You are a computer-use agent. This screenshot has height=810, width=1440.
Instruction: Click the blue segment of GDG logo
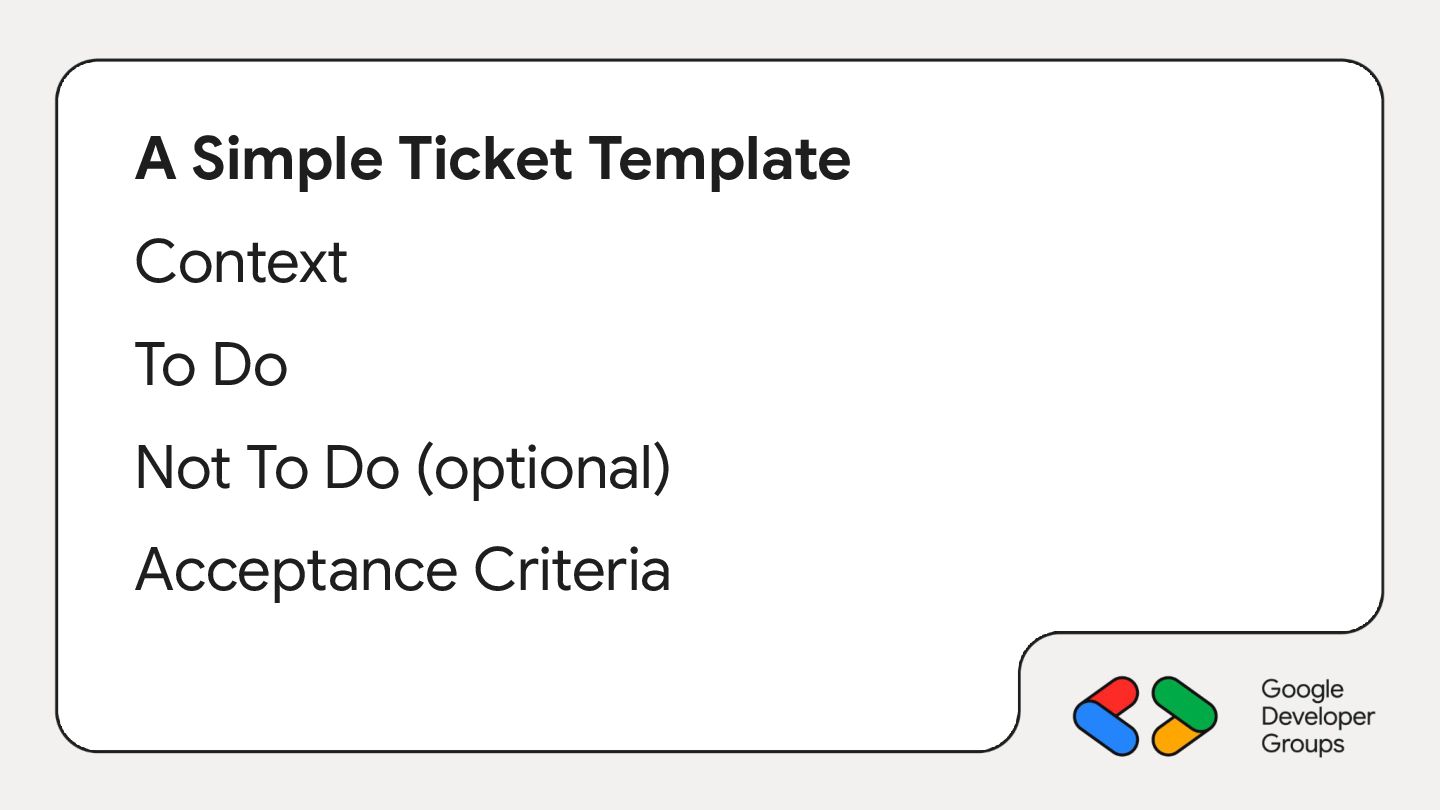(x=1106, y=728)
